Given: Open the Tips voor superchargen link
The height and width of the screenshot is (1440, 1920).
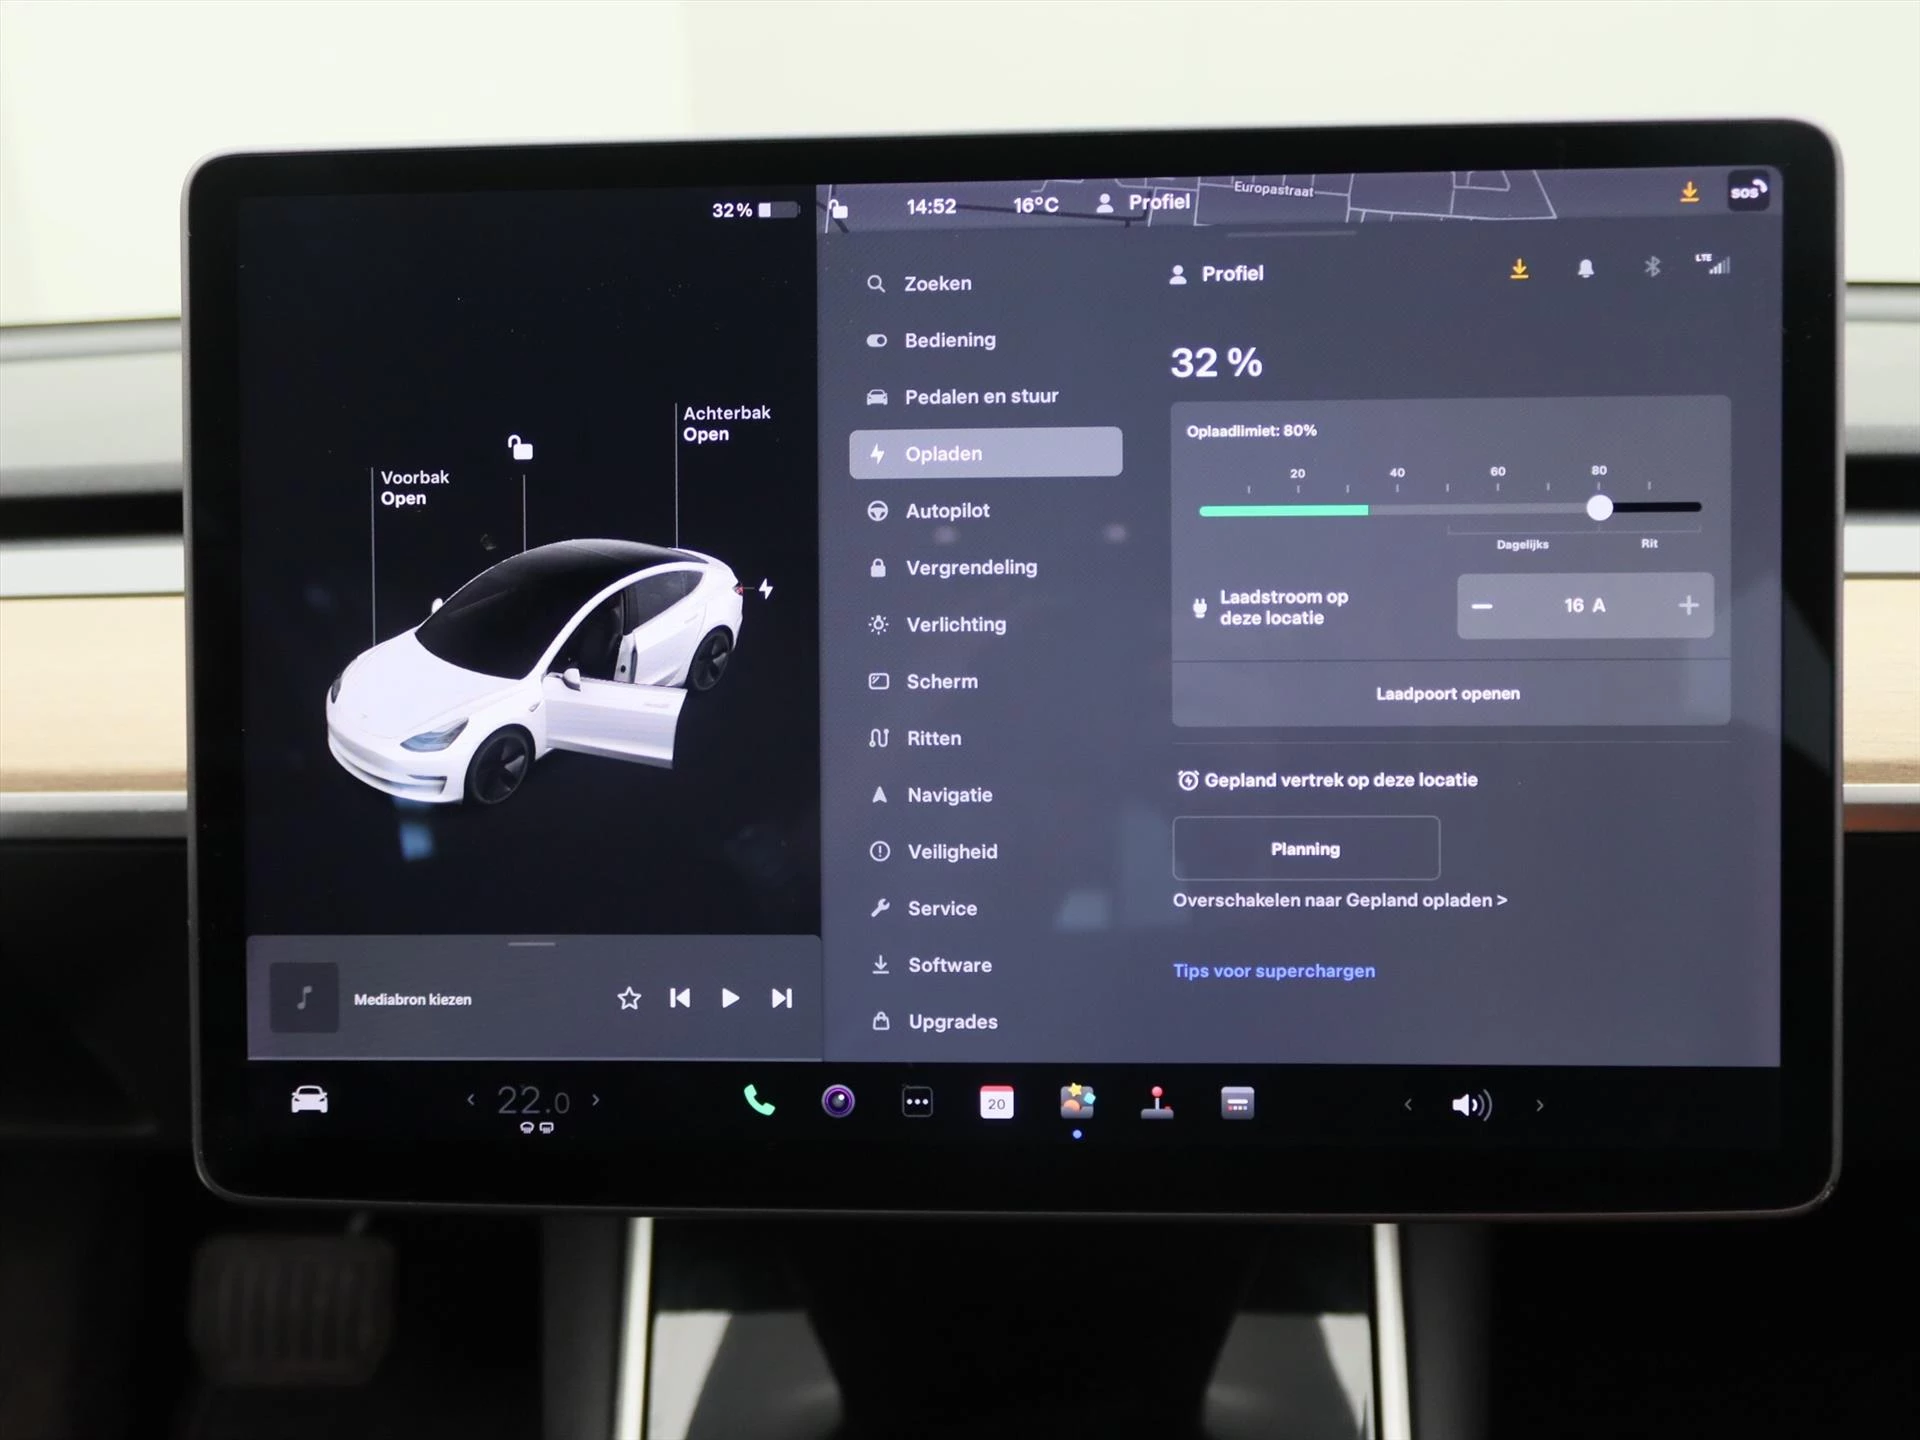Looking at the screenshot, I should [1274, 970].
